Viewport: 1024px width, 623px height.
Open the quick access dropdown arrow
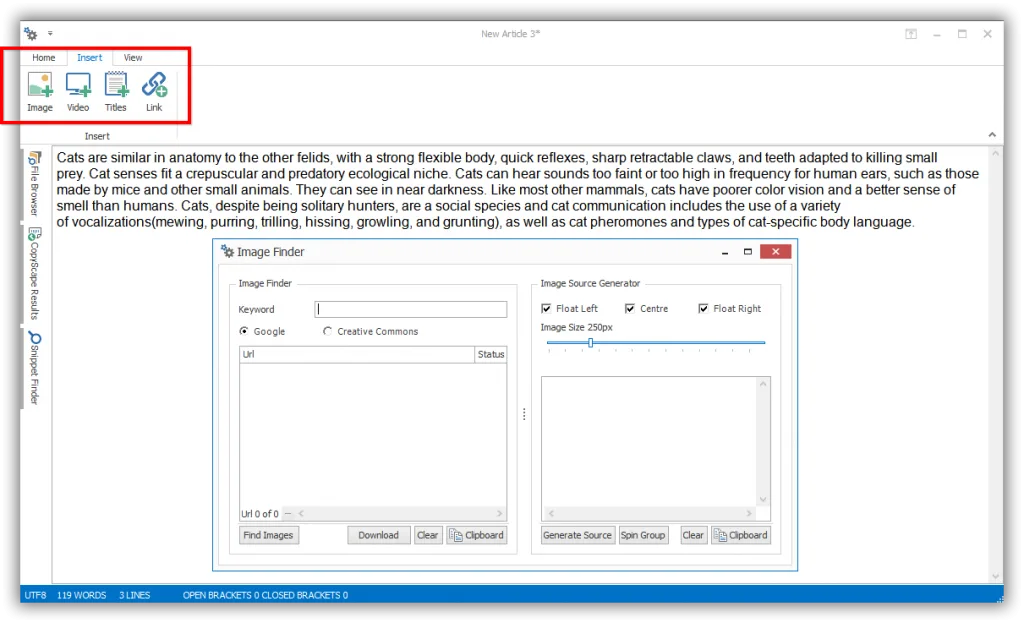click(50, 33)
